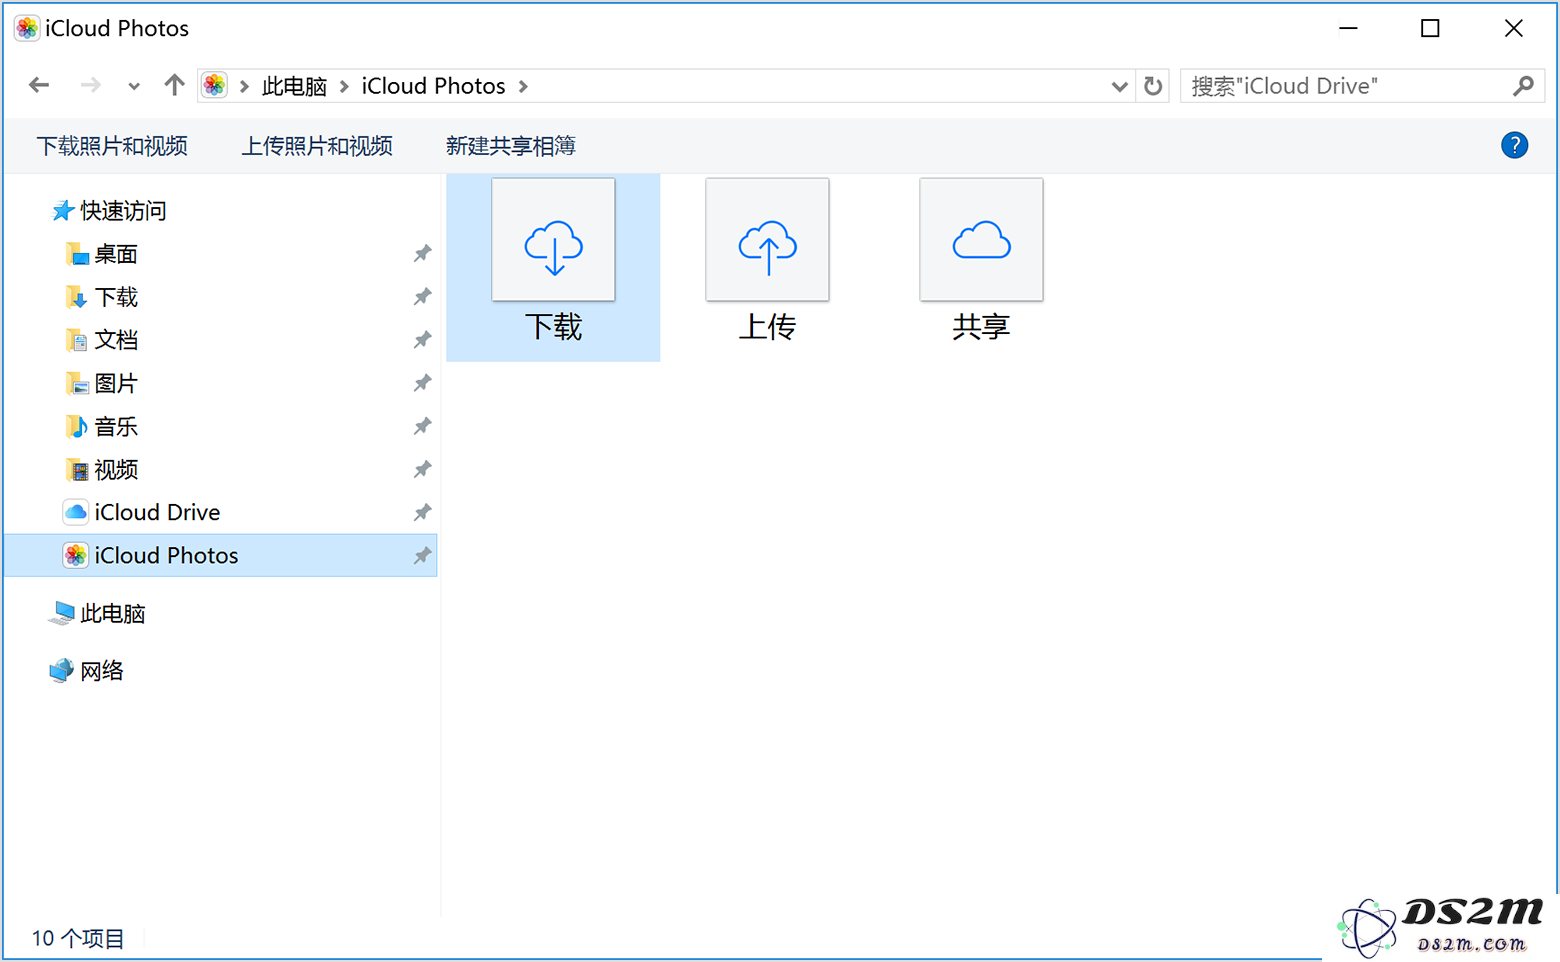Unpin 下载 using its pin icon

(x=422, y=297)
